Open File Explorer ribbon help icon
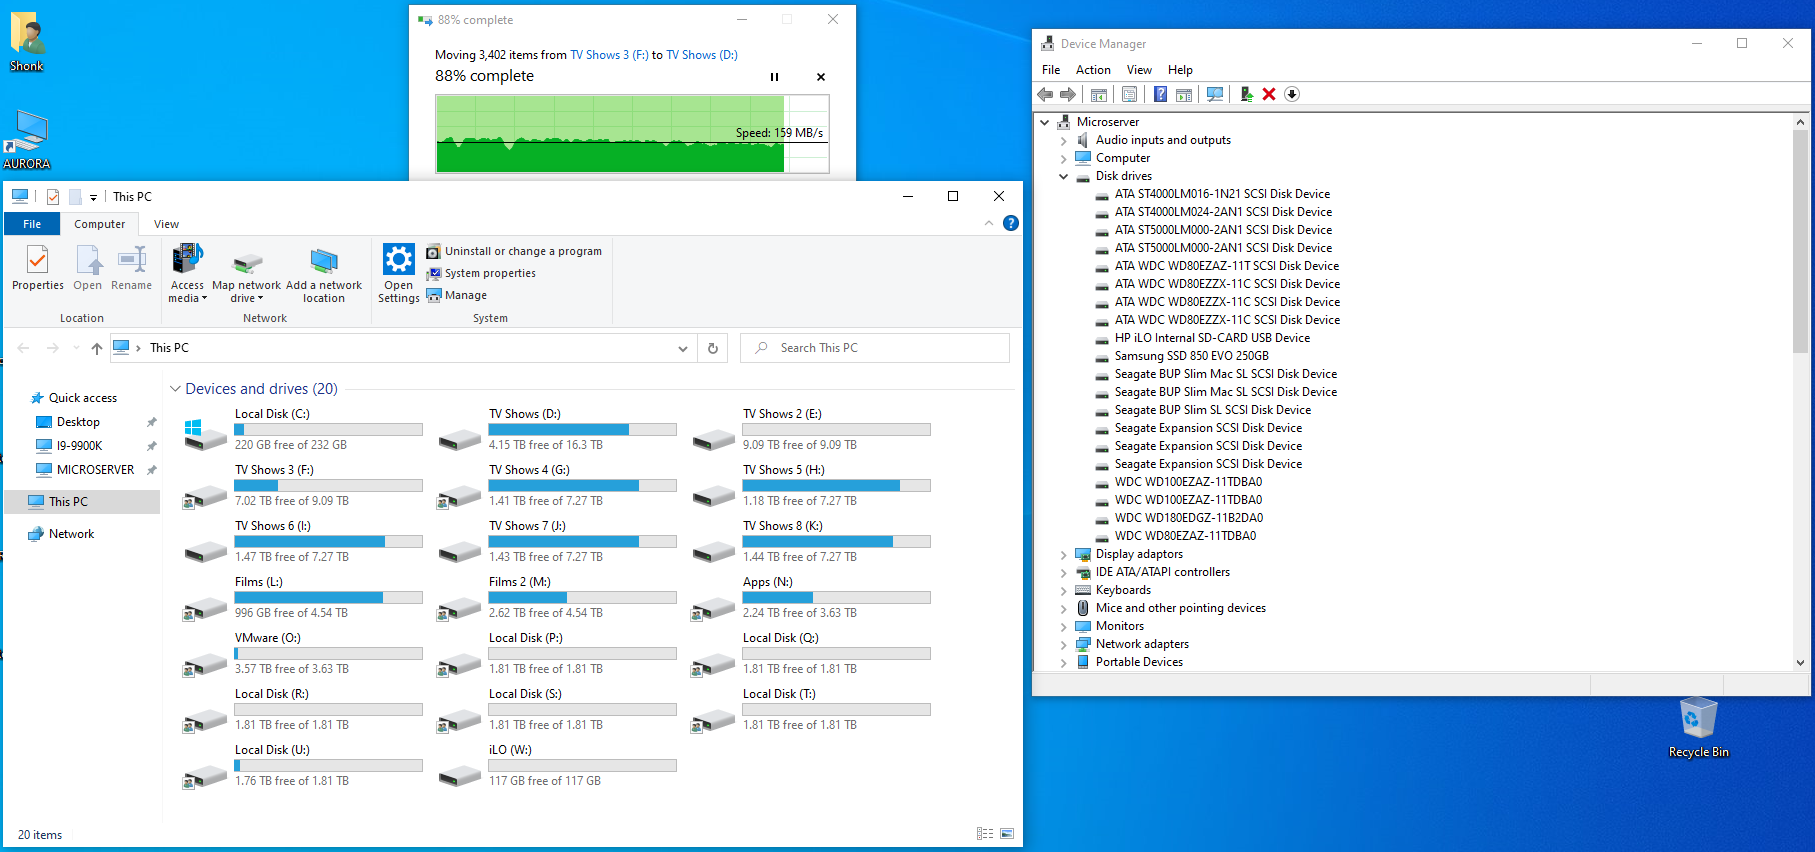 [x=1011, y=223]
